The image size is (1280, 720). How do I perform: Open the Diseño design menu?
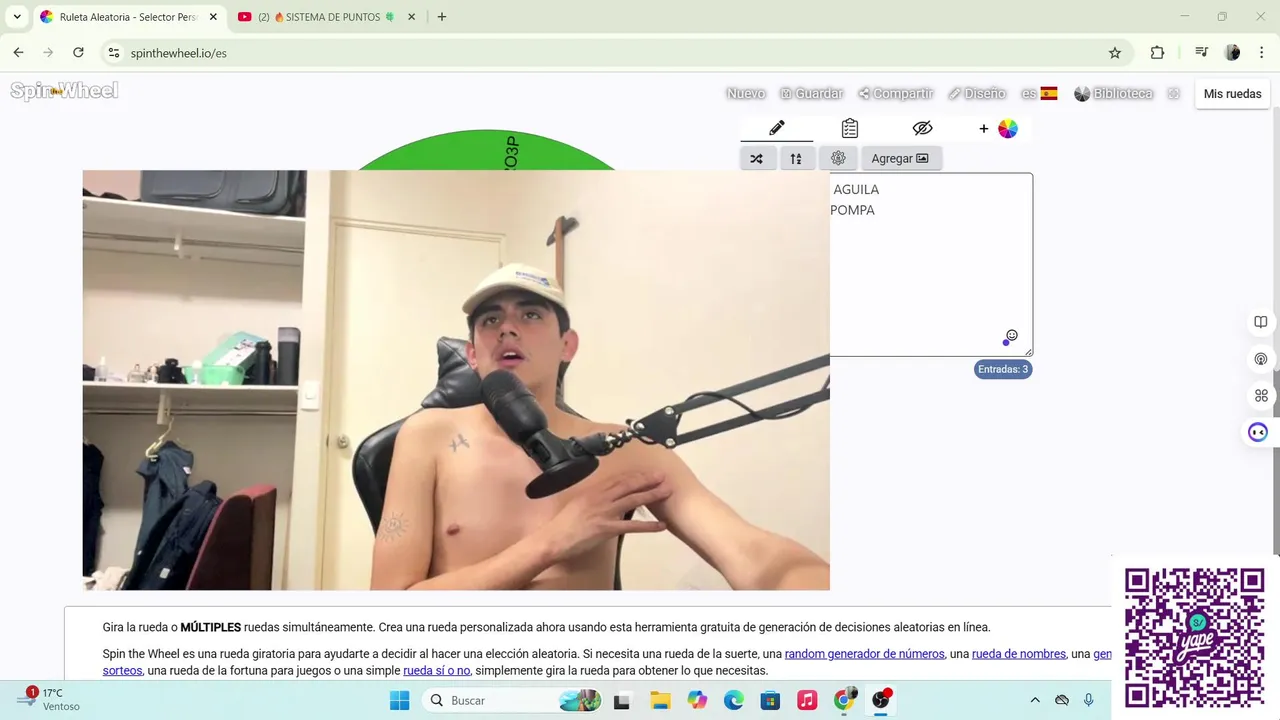[977, 93]
